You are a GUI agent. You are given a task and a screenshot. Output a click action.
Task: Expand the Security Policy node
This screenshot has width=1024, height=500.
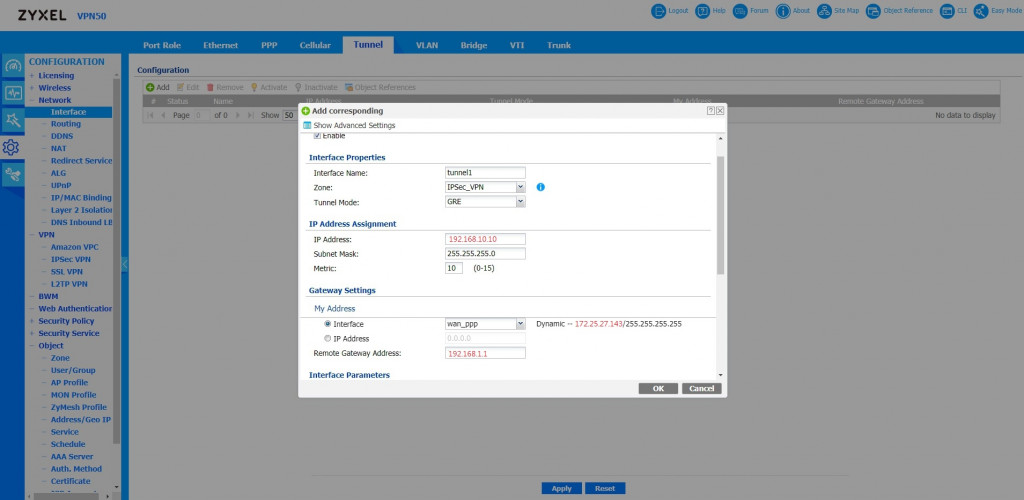[x=31, y=321]
